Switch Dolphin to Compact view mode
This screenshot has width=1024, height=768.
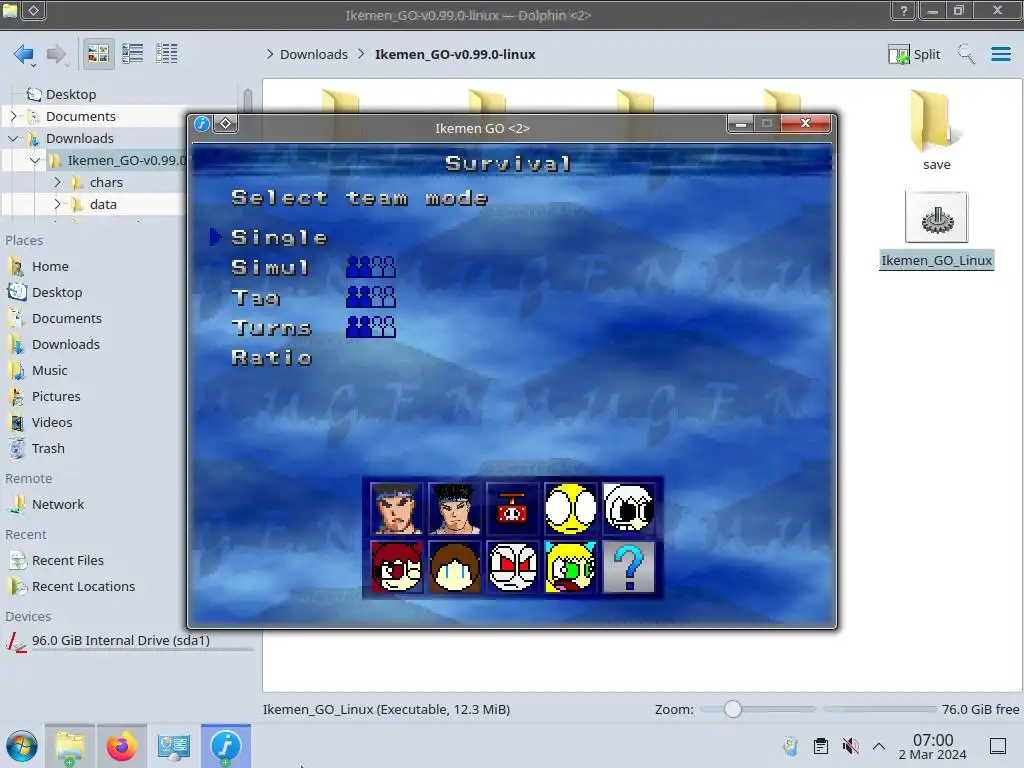tap(133, 54)
